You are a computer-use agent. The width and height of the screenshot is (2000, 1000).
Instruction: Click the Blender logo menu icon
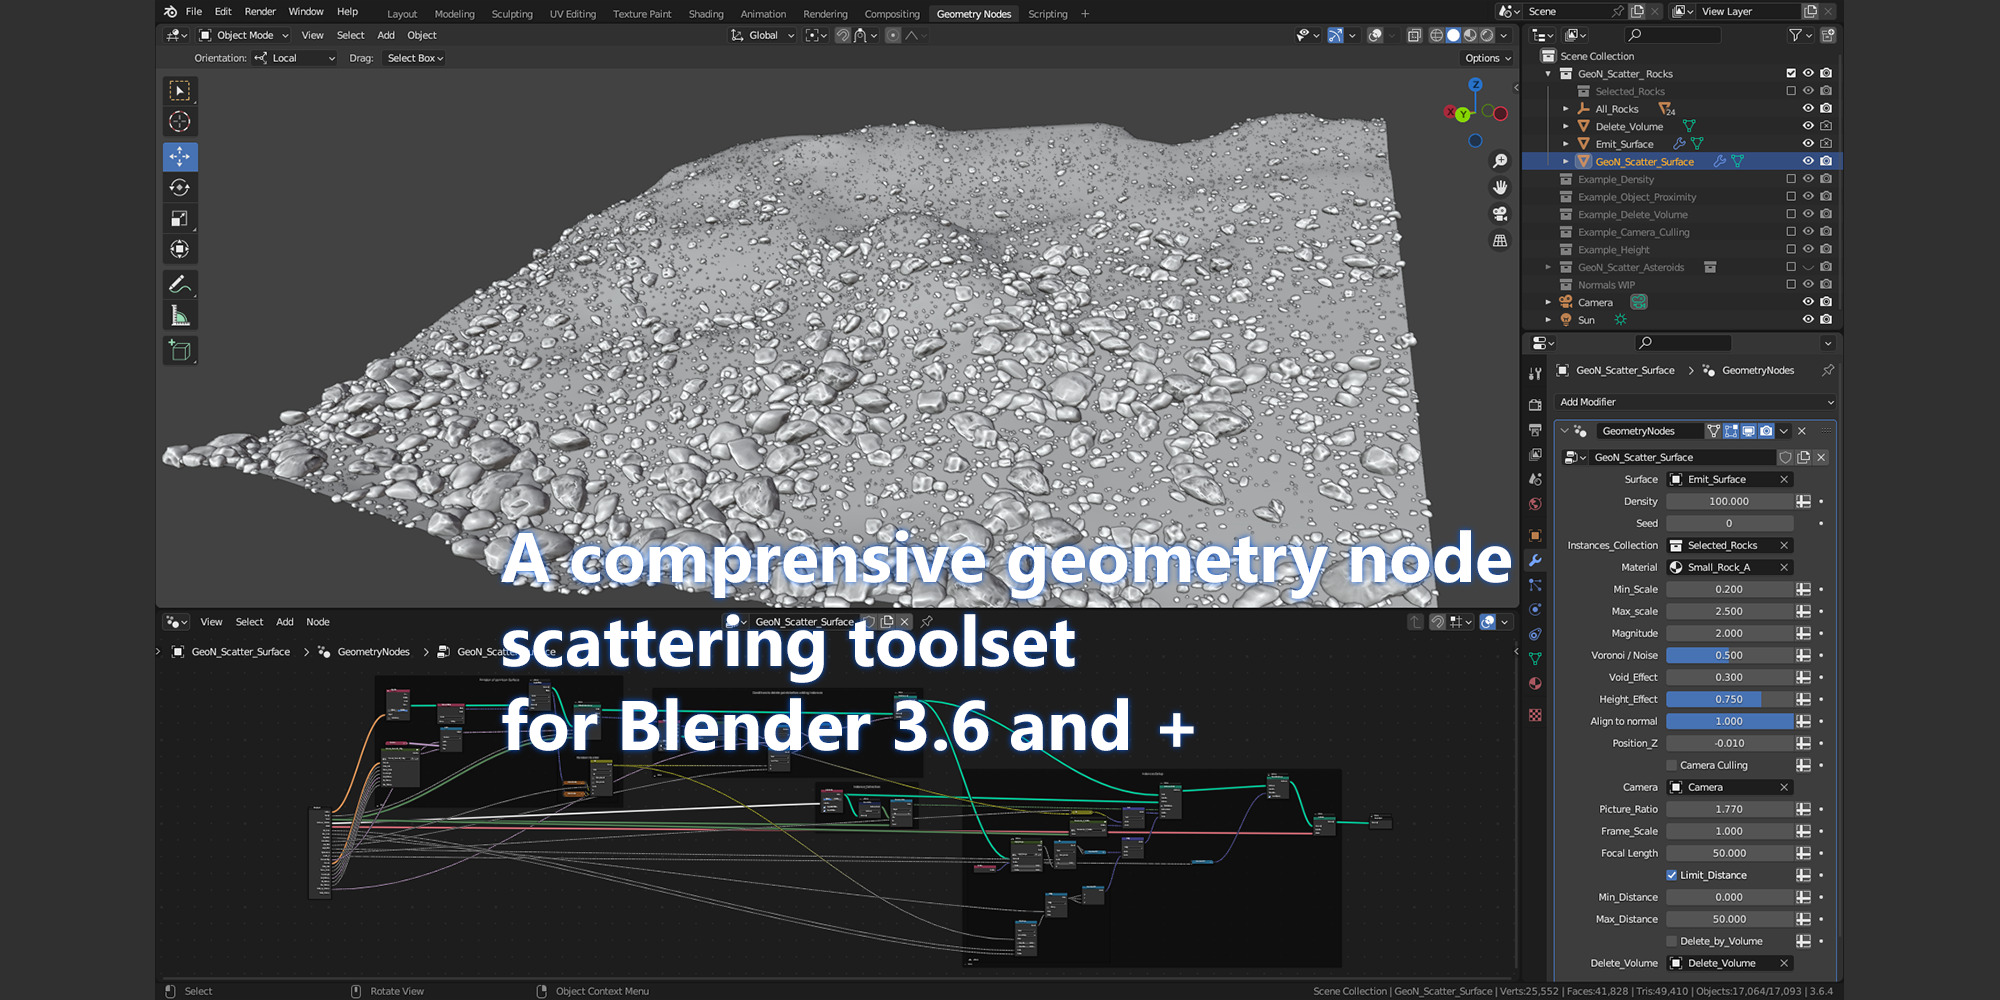point(170,12)
